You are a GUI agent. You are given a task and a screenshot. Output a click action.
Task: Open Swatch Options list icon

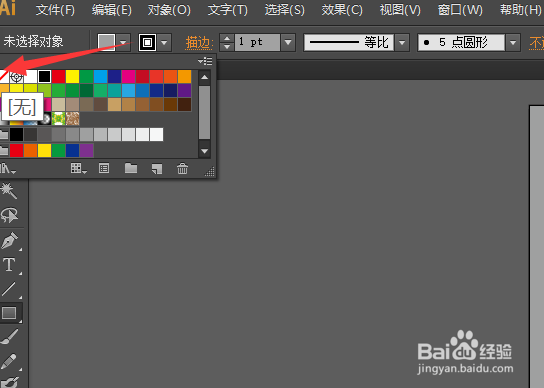click(104, 169)
